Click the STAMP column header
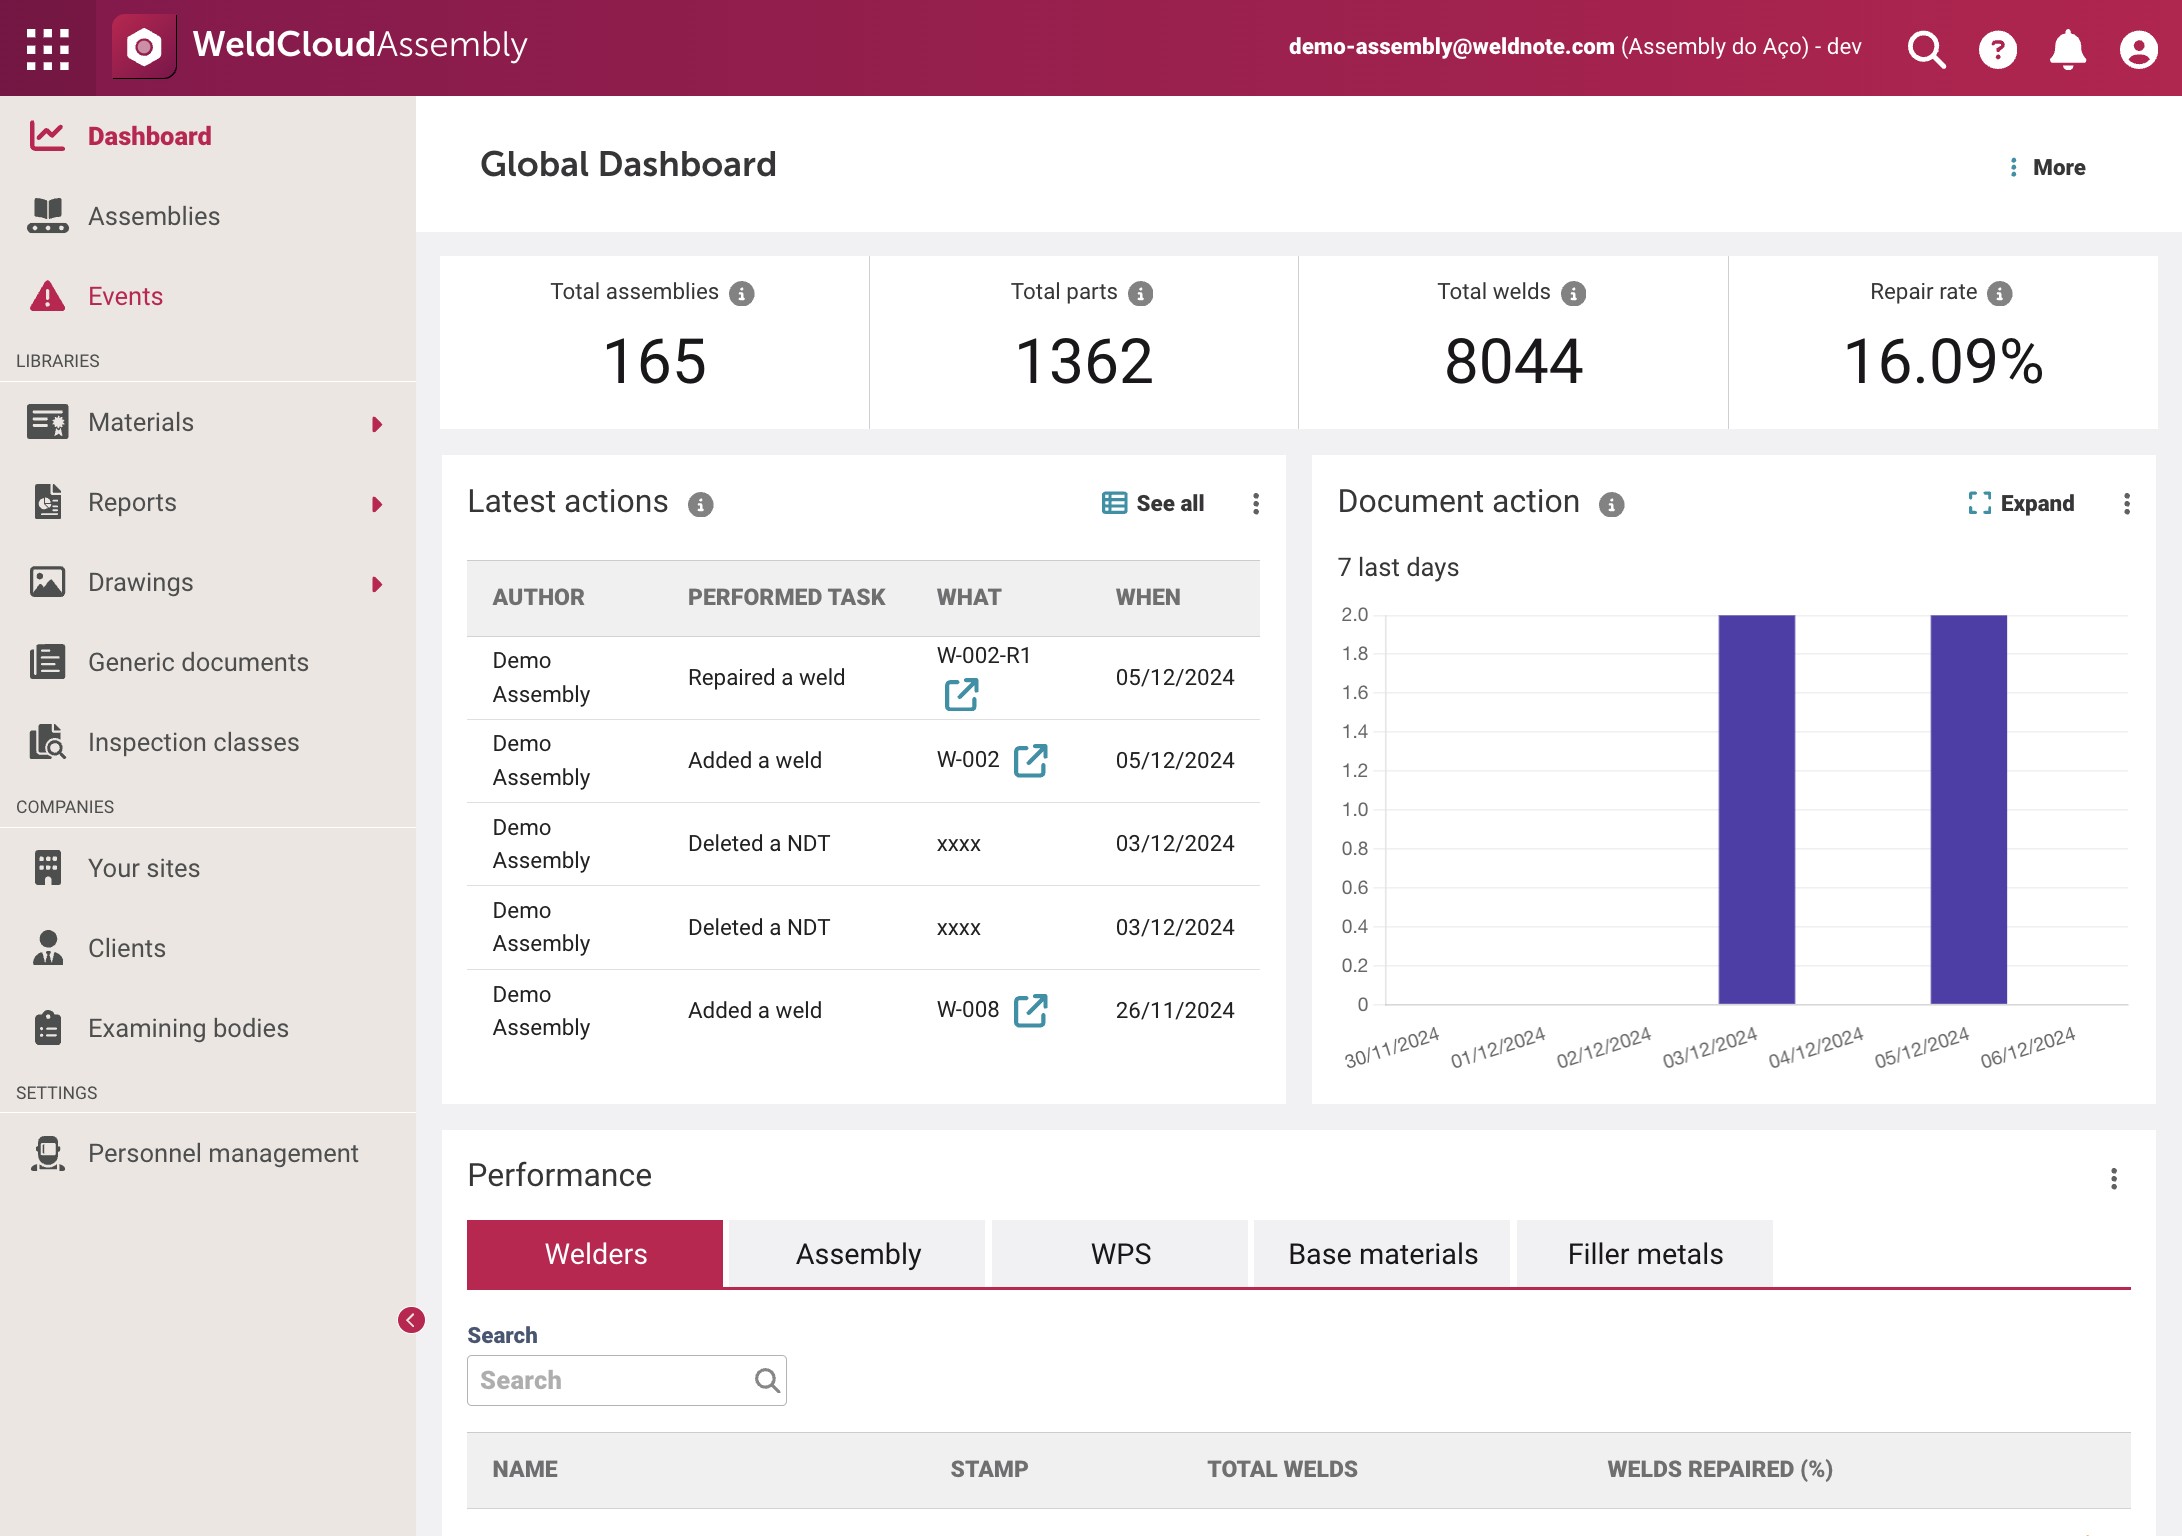The height and width of the screenshot is (1536, 2182). pos(988,1470)
